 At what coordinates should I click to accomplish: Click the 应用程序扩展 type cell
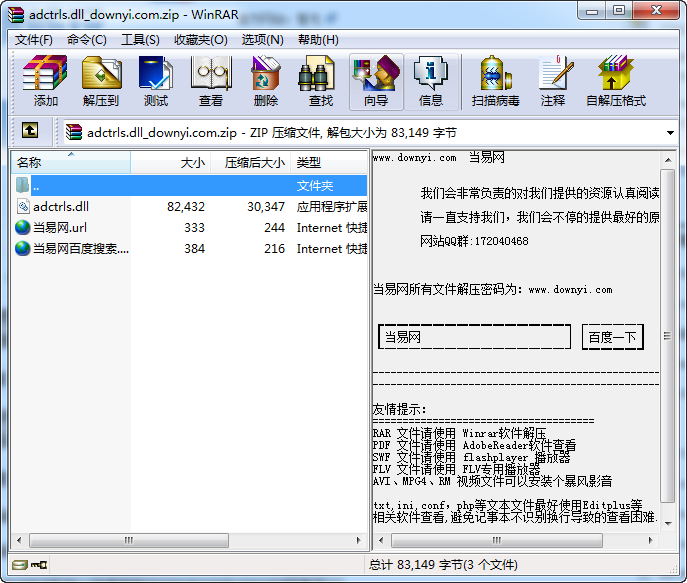[x=332, y=206]
